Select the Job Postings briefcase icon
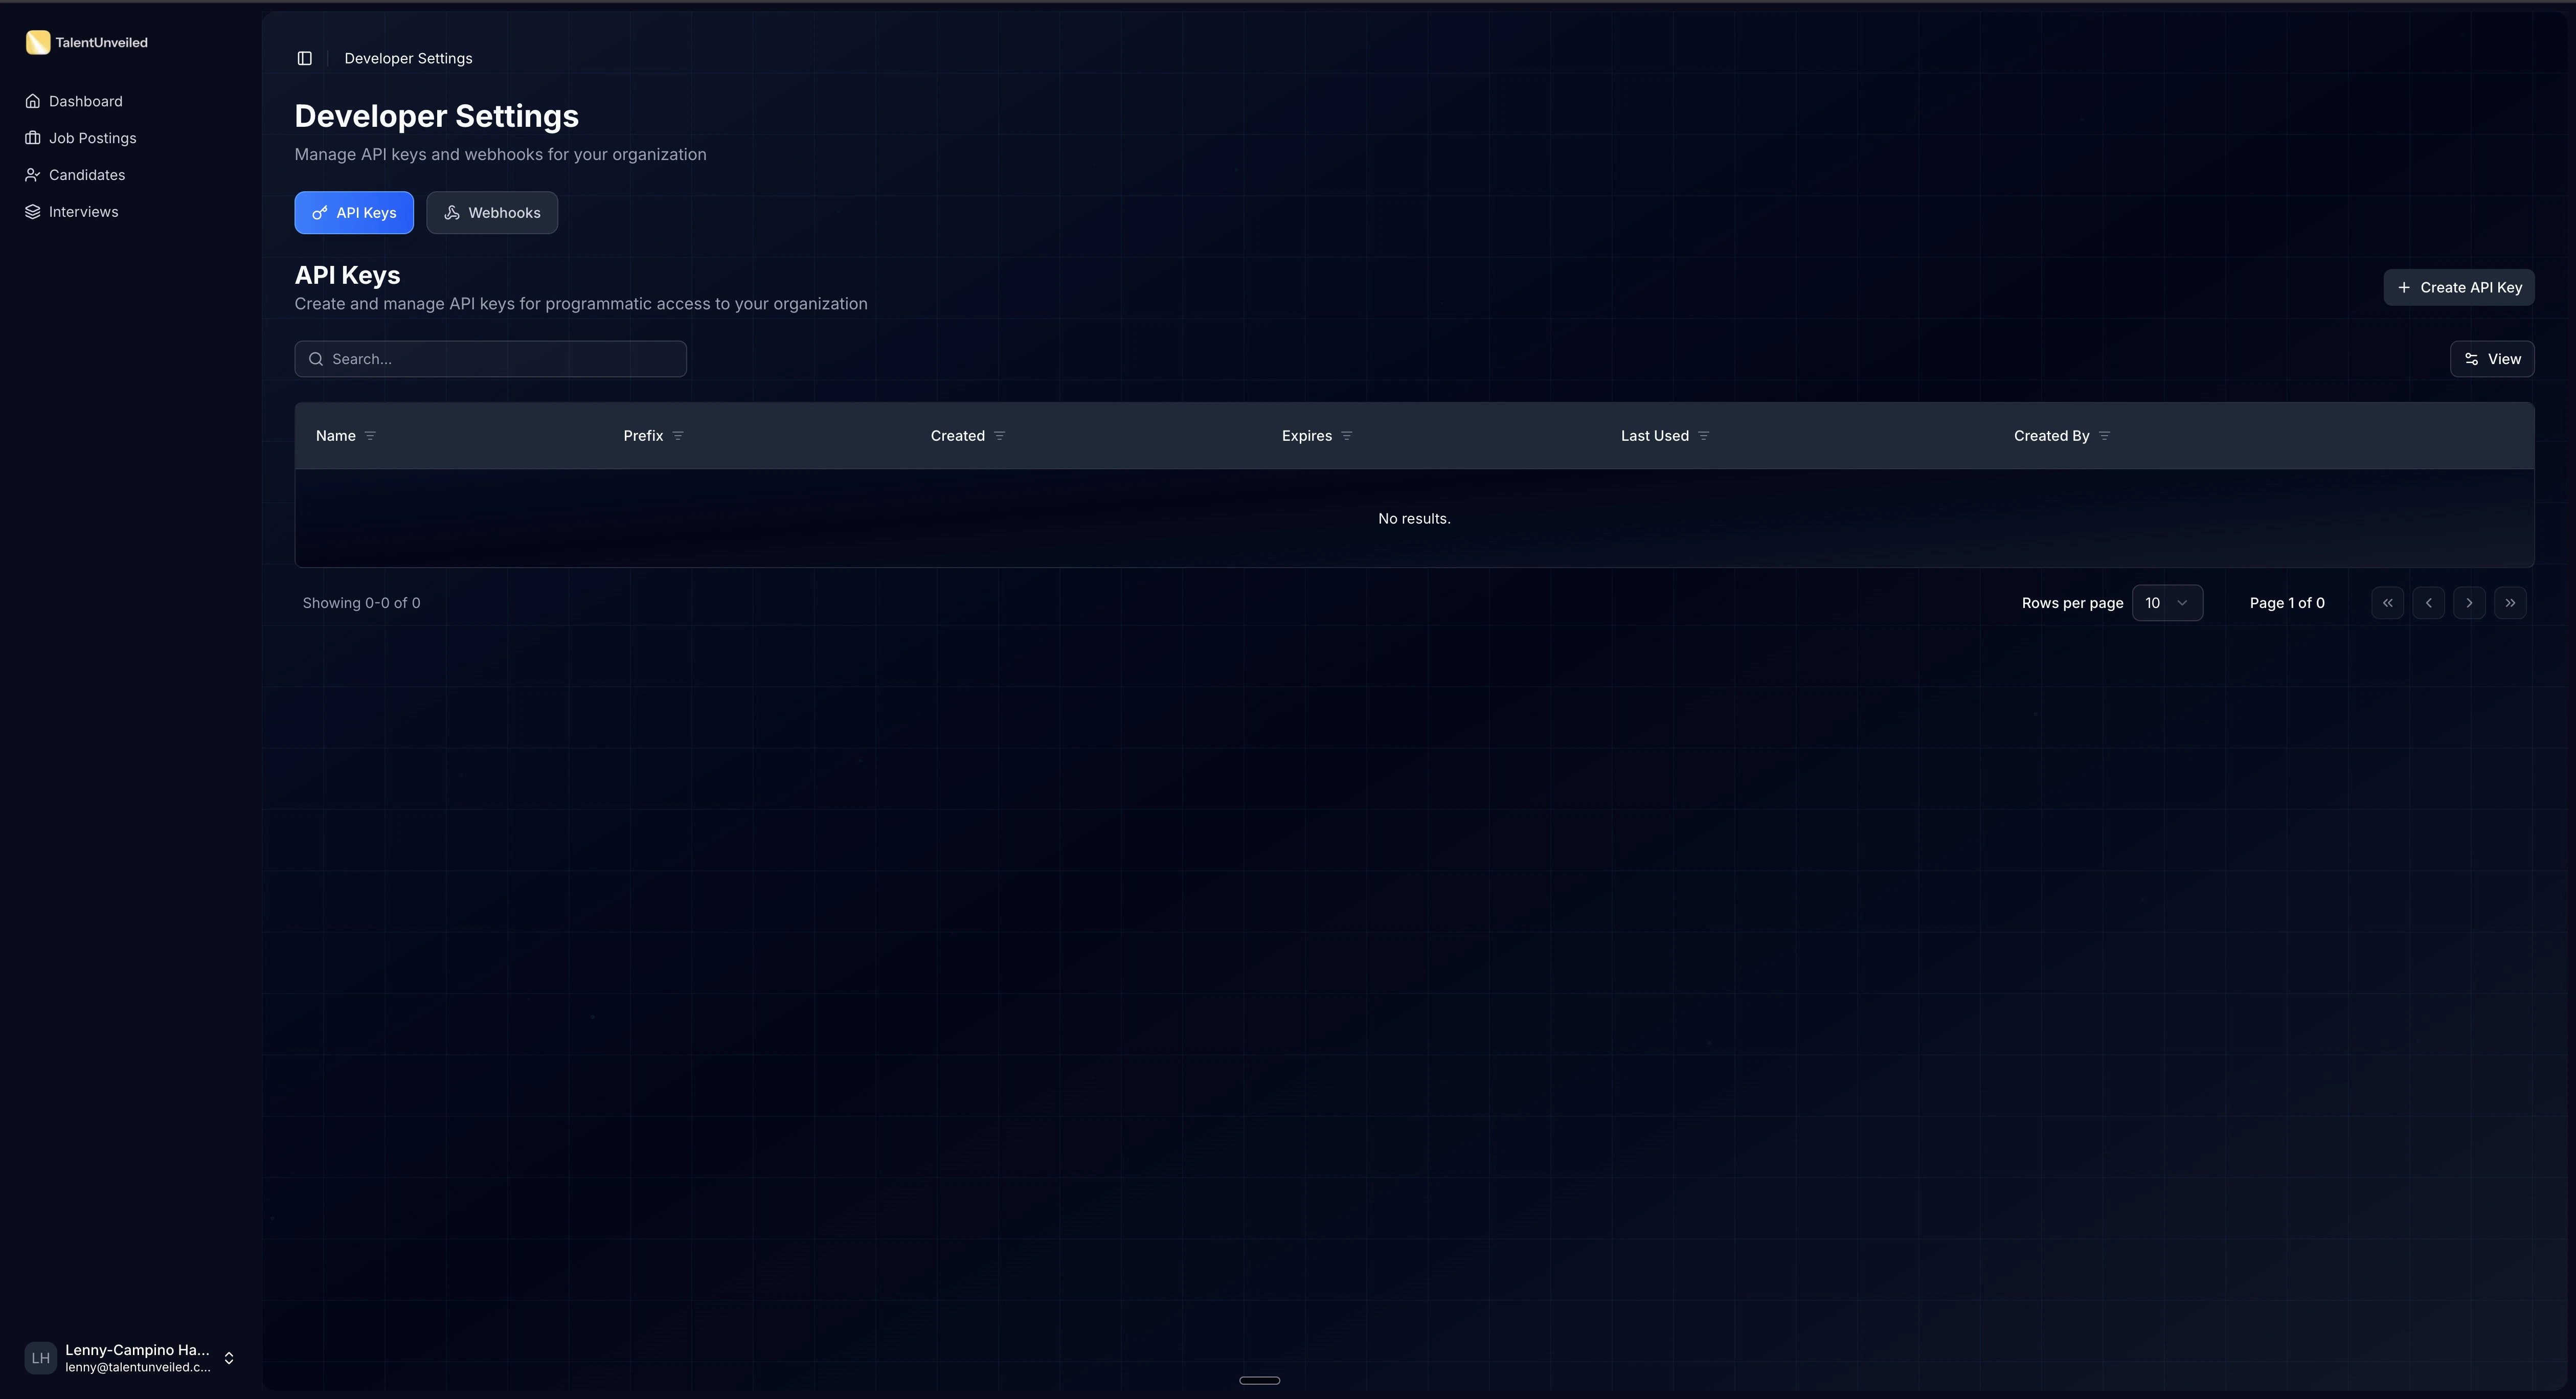The width and height of the screenshot is (2576, 1399). pos(33,137)
